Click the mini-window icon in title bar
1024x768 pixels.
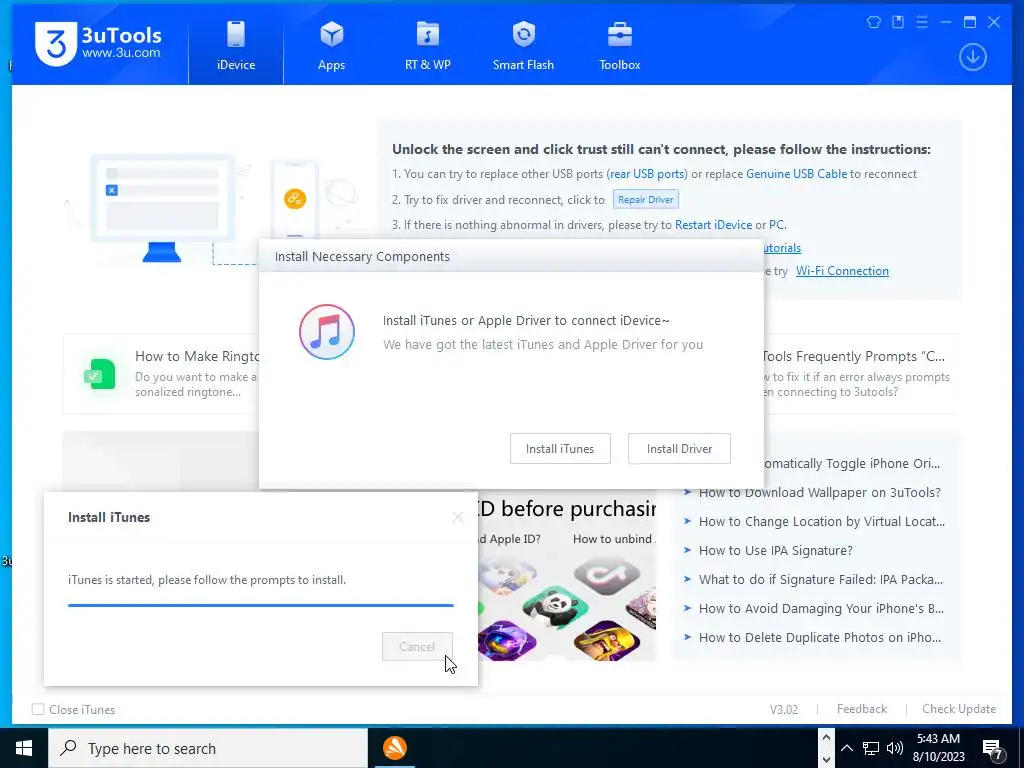(x=898, y=22)
